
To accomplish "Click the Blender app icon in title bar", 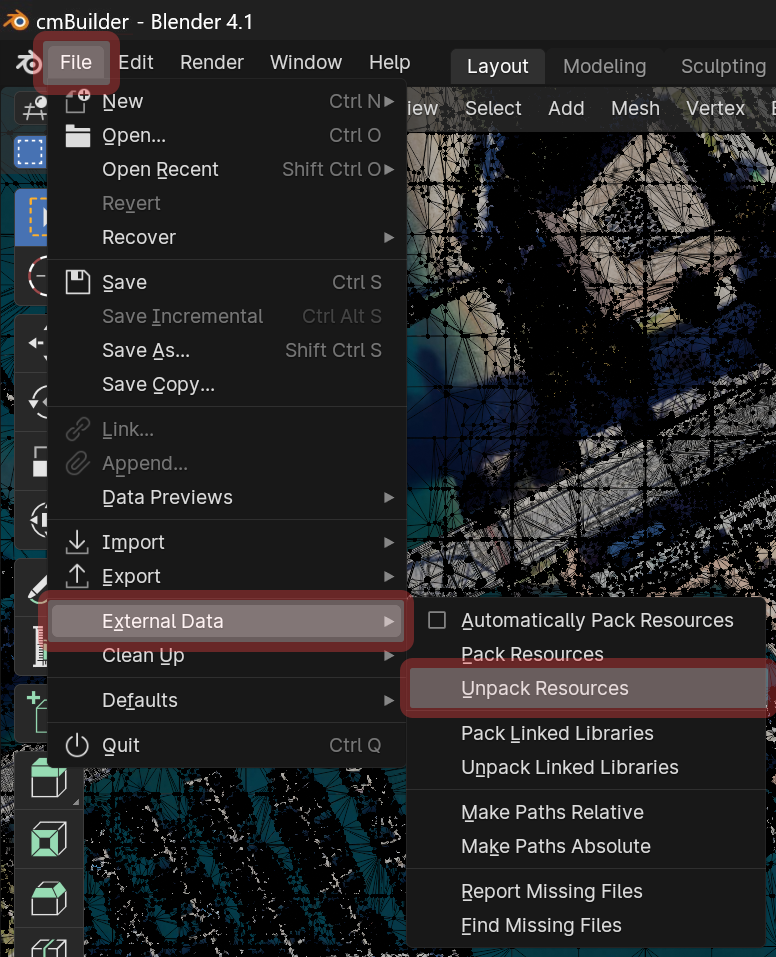I will tap(16, 21).
